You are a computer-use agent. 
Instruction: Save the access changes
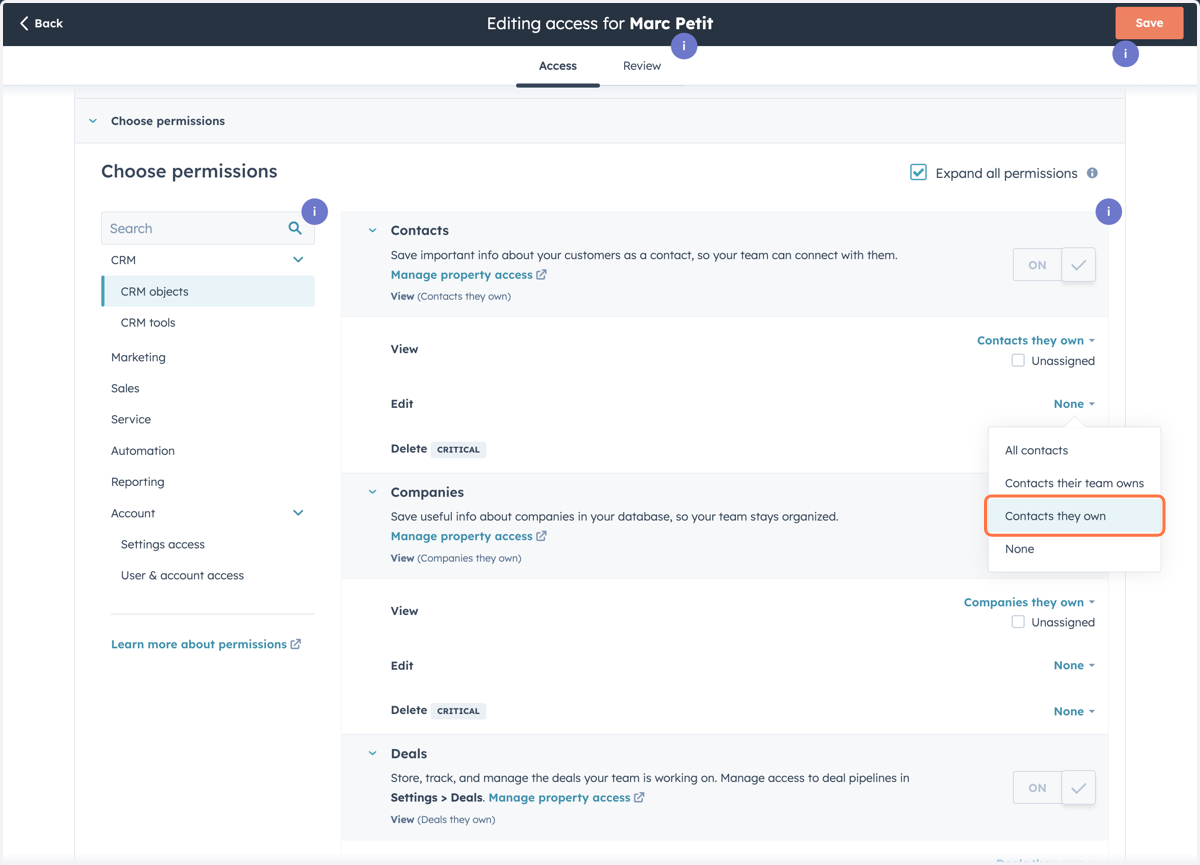[x=1149, y=23]
